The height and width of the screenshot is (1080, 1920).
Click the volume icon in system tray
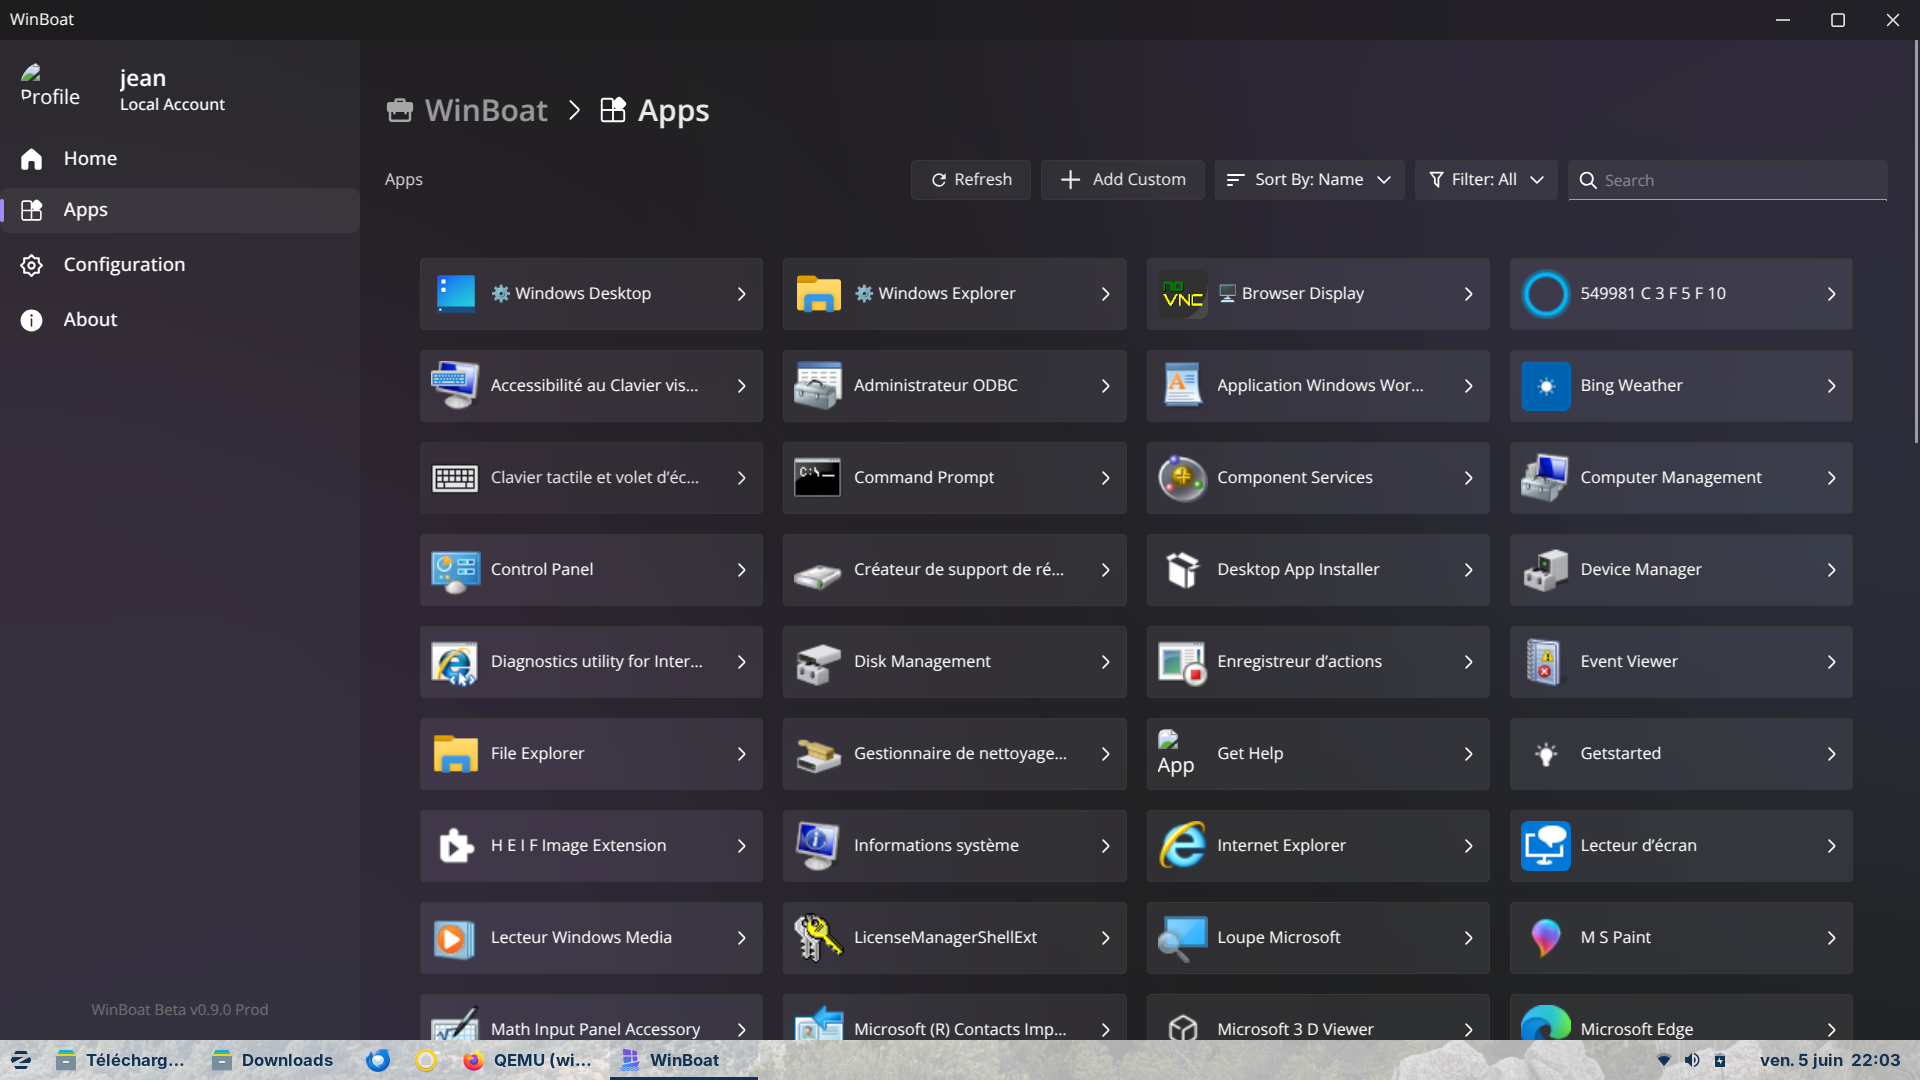tap(1692, 1060)
